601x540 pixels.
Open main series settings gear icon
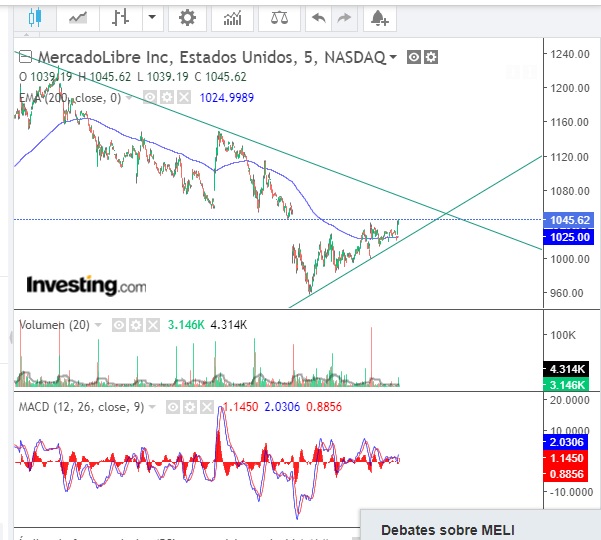(431, 57)
